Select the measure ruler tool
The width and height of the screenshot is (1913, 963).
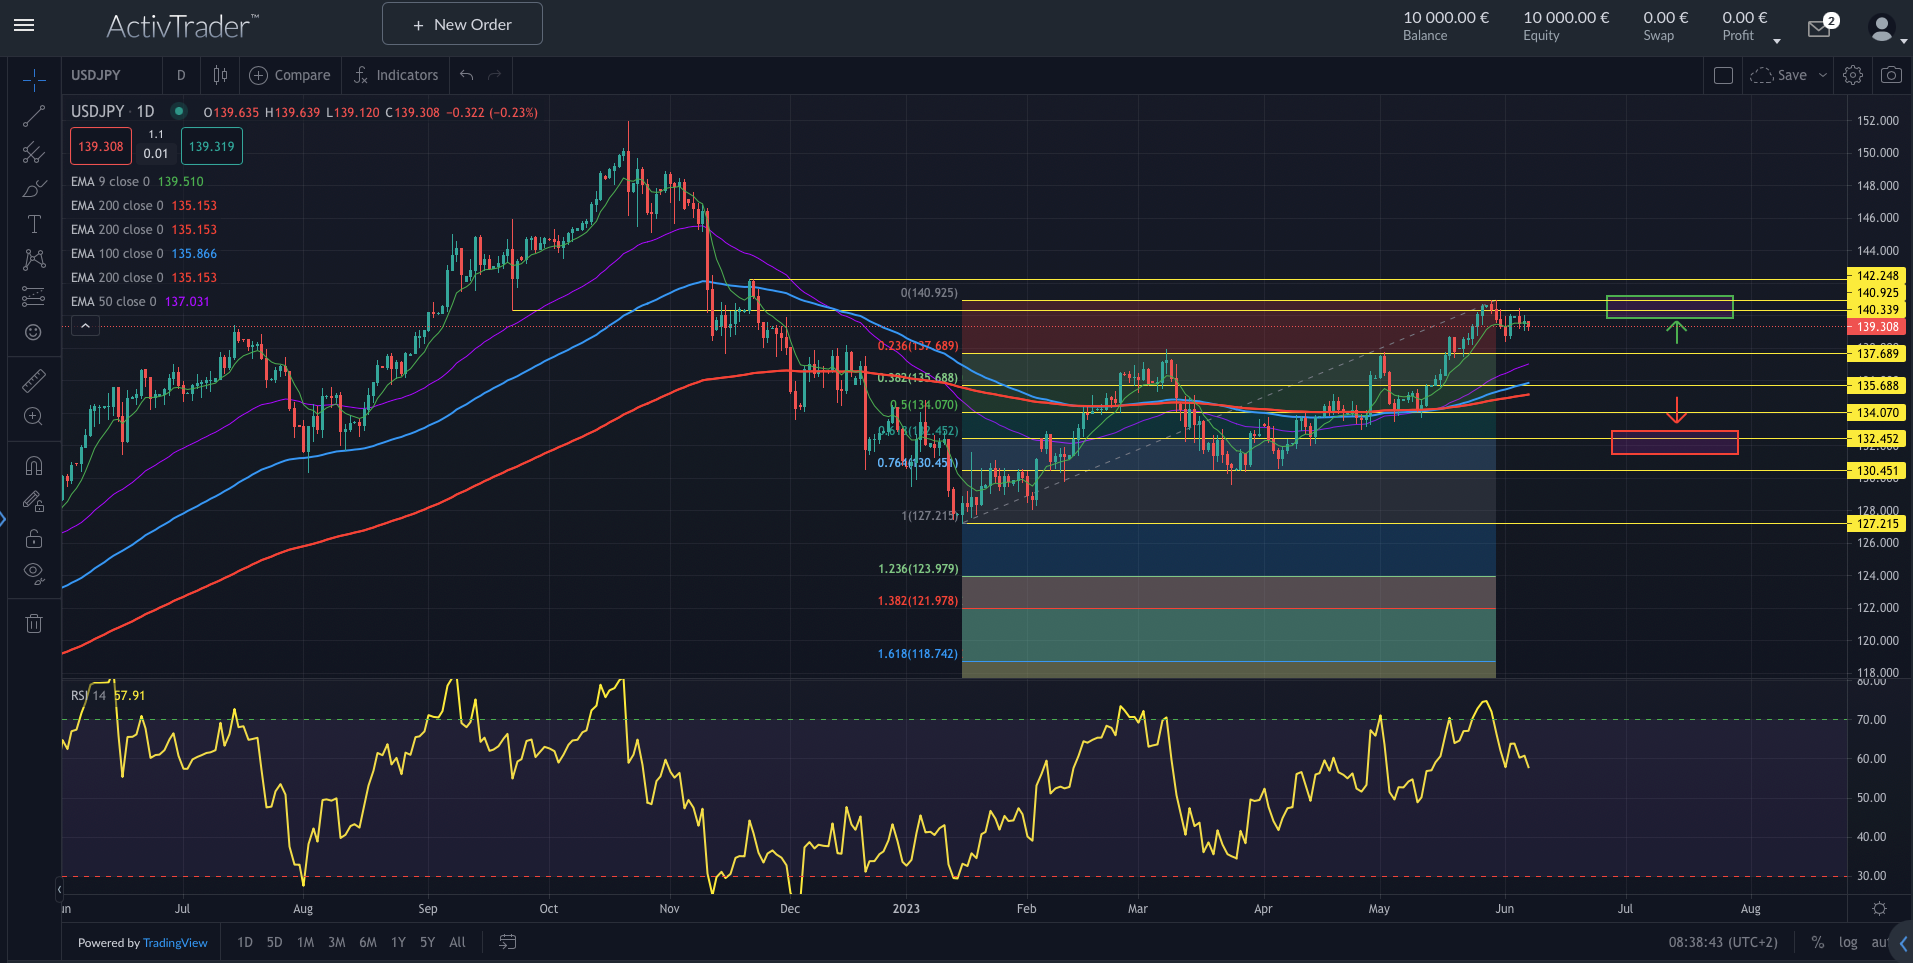point(34,380)
